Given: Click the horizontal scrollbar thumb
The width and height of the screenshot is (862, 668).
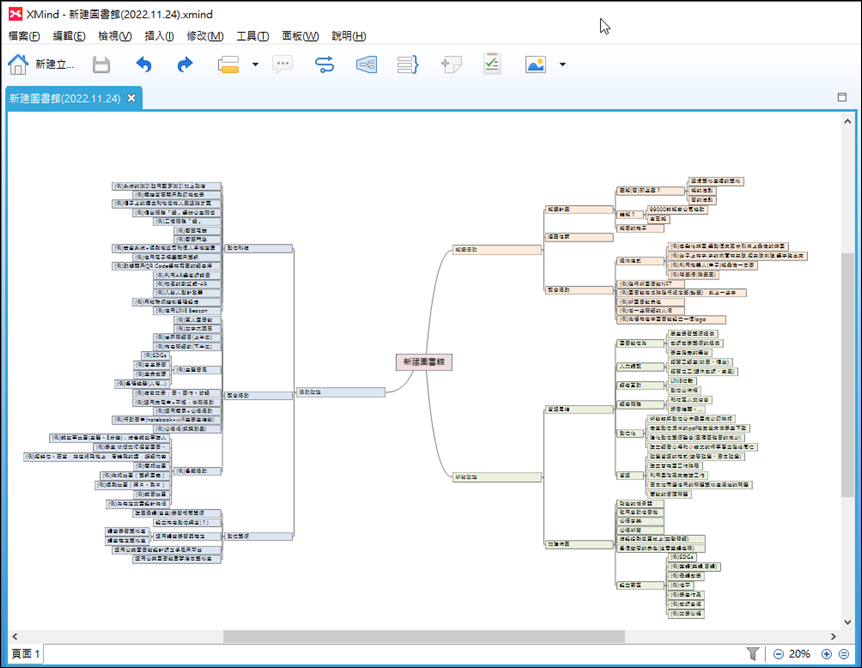Looking at the screenshot, I should [x=424, y=637].
